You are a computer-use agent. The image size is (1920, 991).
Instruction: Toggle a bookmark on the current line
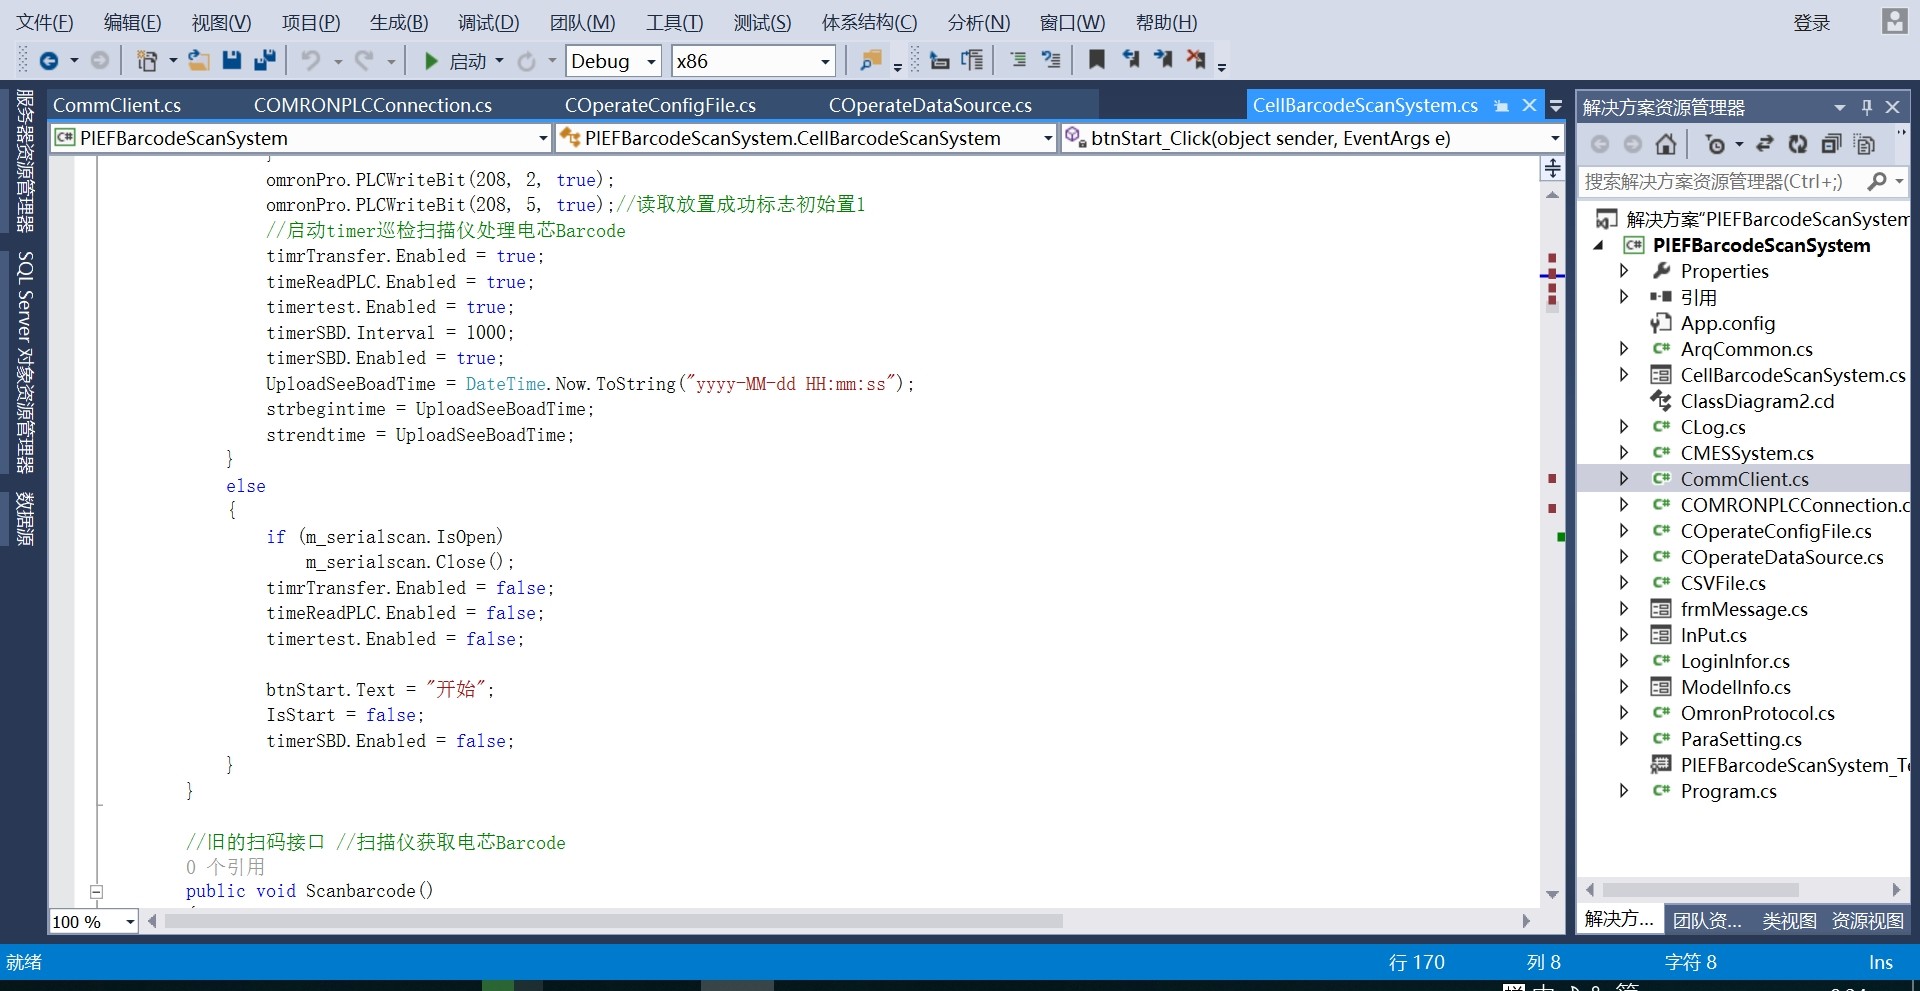point(1096,61)
